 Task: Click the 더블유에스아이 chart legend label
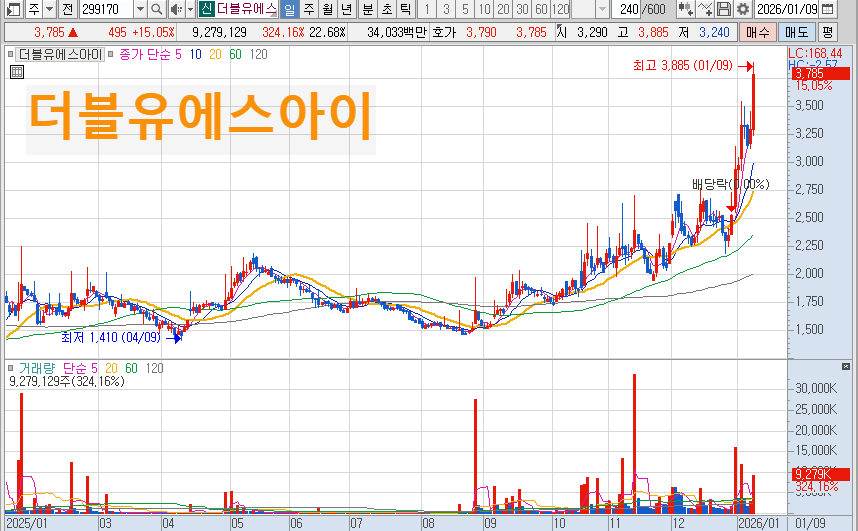pyautogui.click(x=61, y=54)
